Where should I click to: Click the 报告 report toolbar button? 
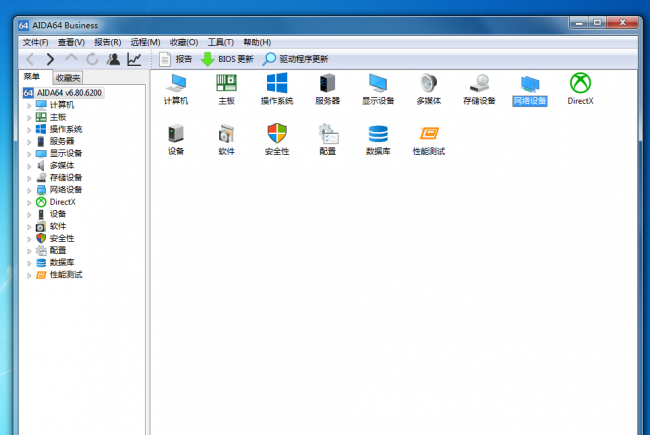click(x=176, y=59)
